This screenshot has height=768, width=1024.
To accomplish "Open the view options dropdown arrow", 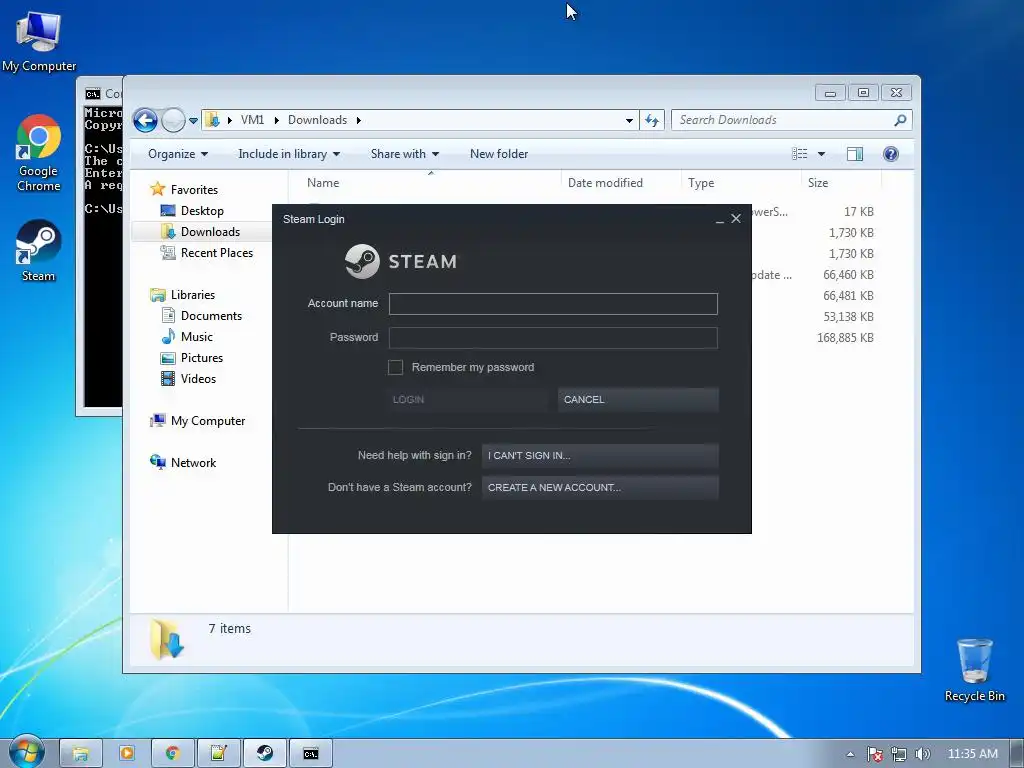I will pyautogui.click(x=822, y=154).
